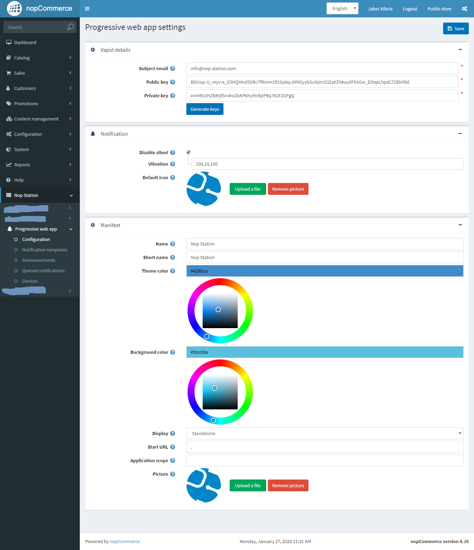Show help tooltip for Background color
474x550 pixels.
[x=173, y=352]
